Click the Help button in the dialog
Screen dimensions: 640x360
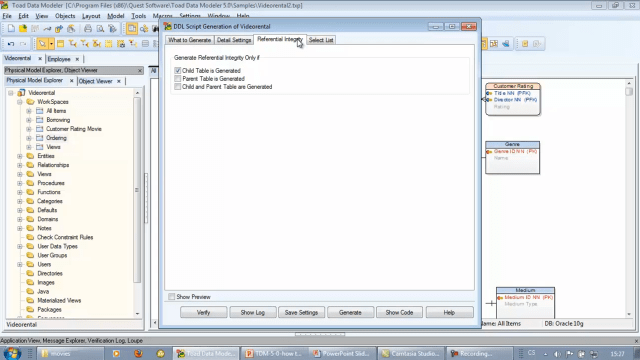pyautogui.click(x=449, y=312)
